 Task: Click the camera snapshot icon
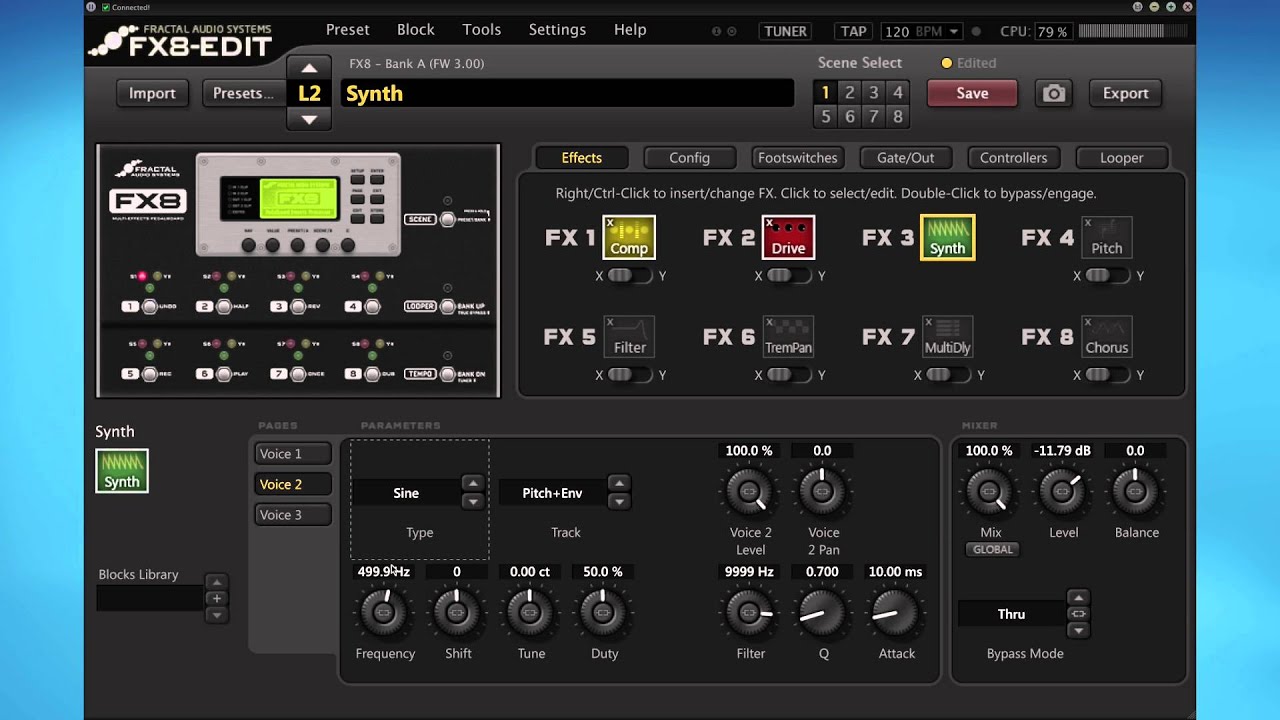tap(1053, 93)
